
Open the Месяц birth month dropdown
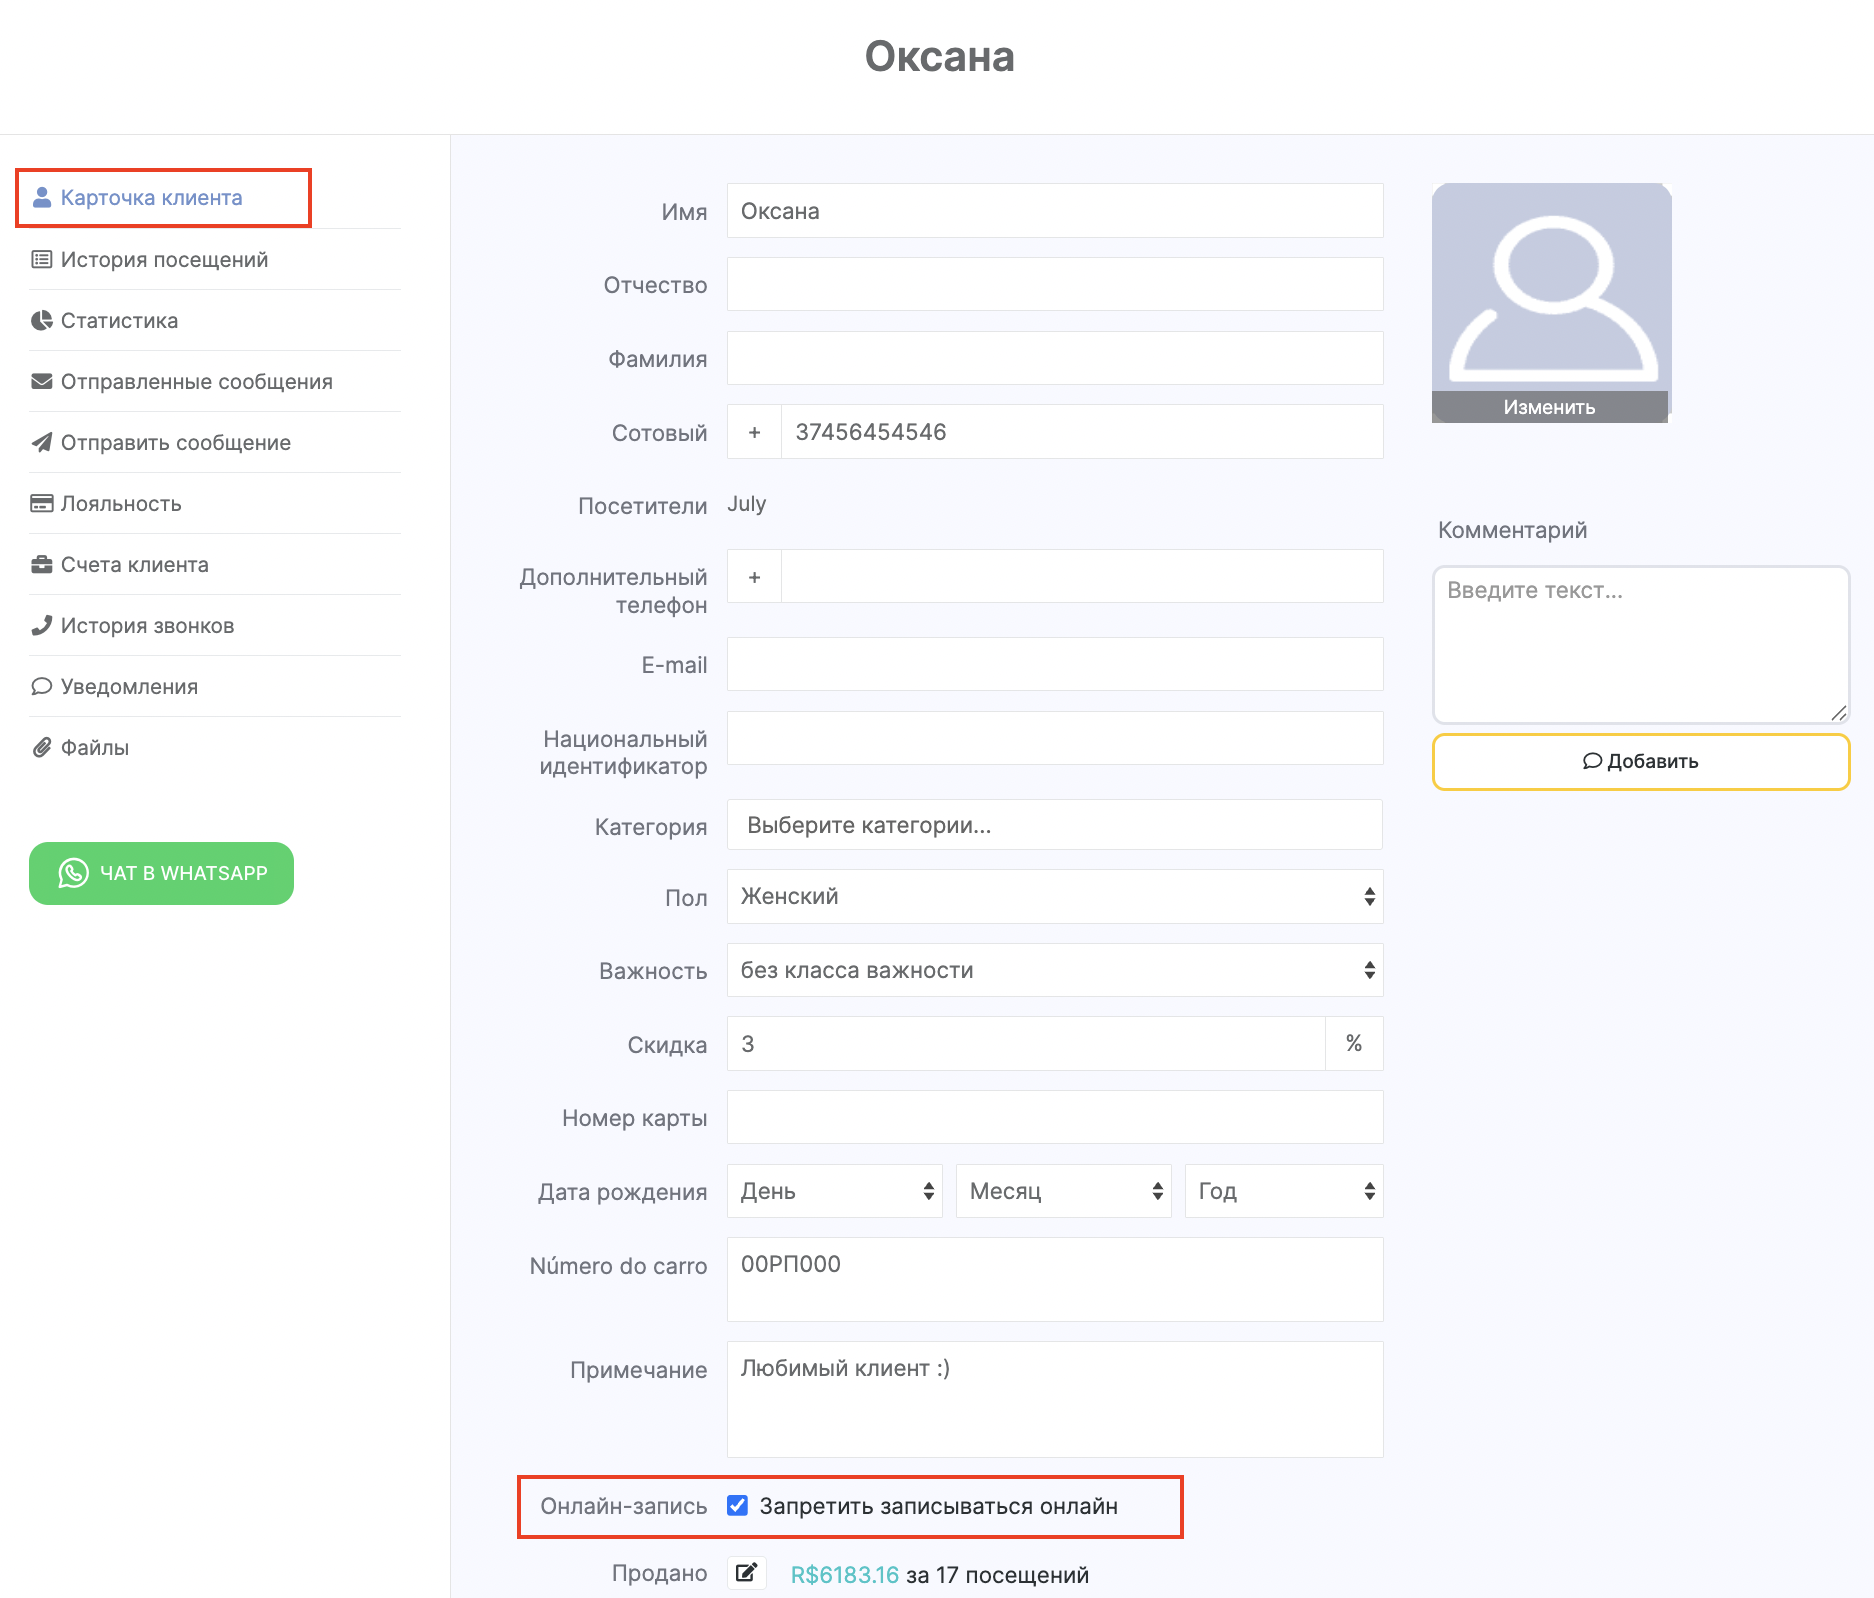(x=1062, y=1192)
